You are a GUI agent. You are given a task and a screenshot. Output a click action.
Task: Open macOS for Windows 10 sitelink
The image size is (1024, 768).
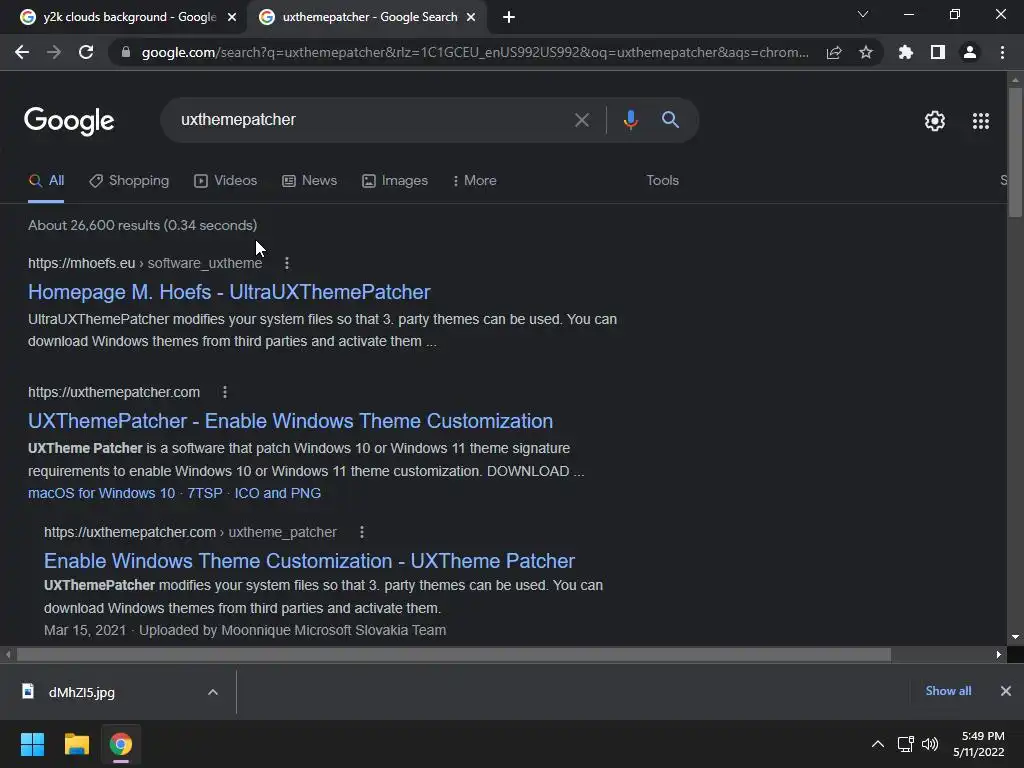(x=101, y=493)
